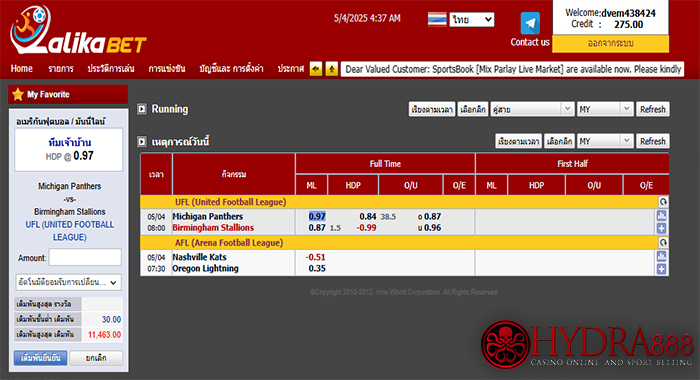
Task: Go to the Home menu
Action: pyautogui.click(x=21, y=69)
